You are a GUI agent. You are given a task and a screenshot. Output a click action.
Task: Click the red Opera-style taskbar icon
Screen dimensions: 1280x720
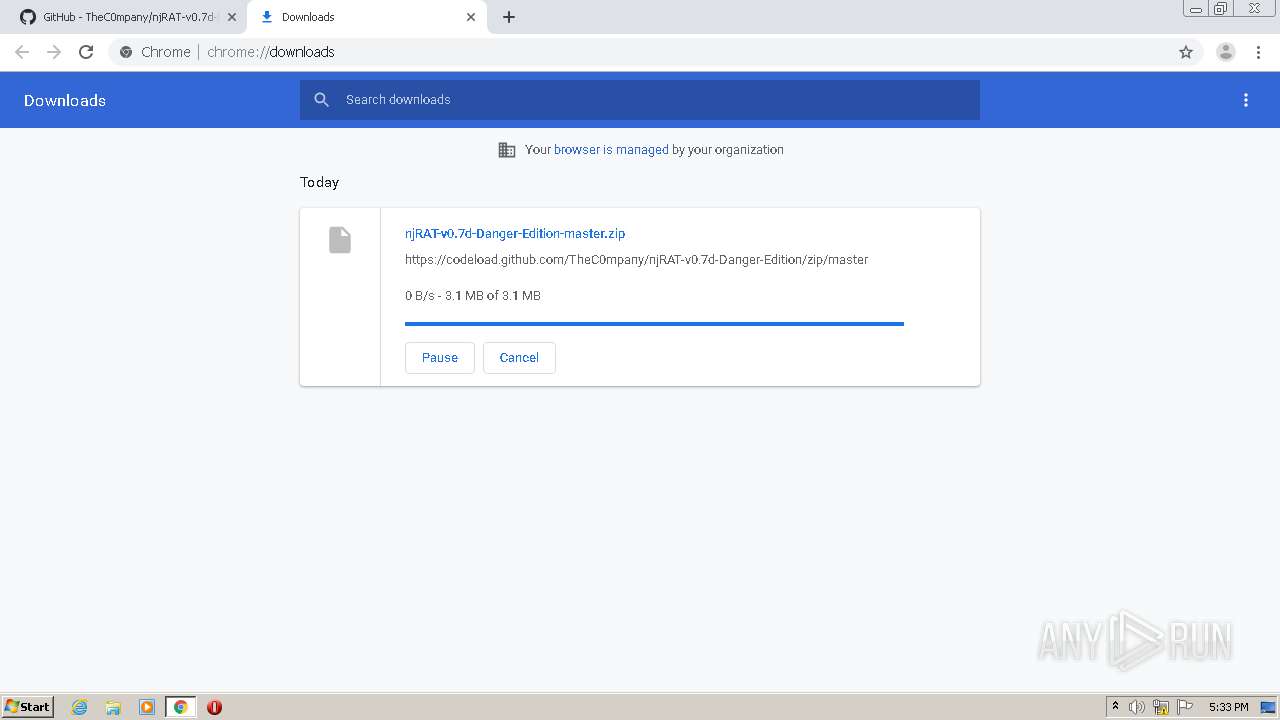214,707
